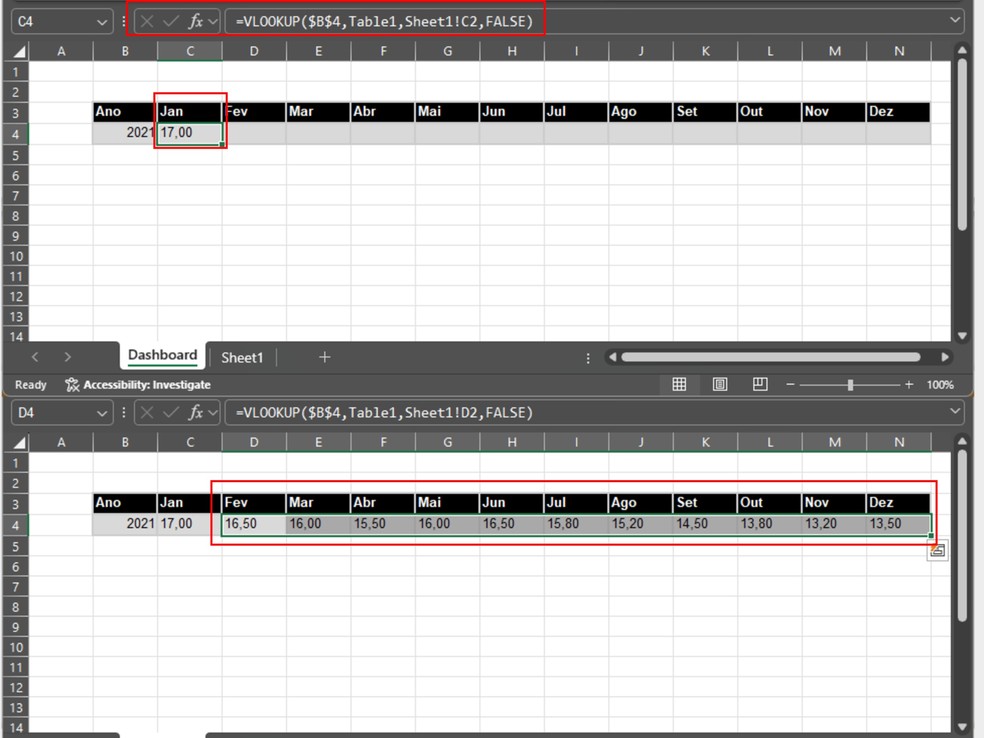Open Name Box dropdown showing C4
This screenshot has height=738, width=984.
pyautogui.click(x=102, y=22)
